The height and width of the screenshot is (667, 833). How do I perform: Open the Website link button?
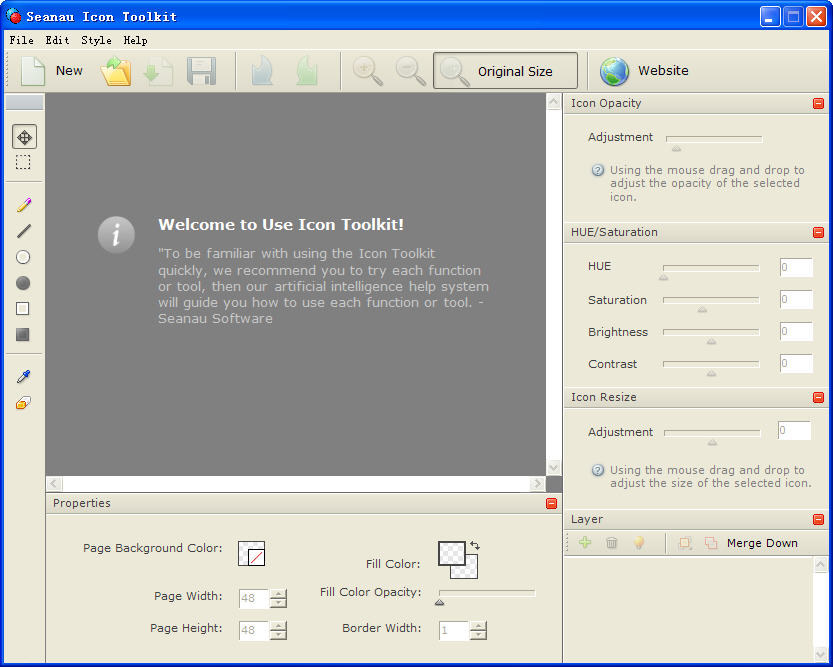point(645,71)
